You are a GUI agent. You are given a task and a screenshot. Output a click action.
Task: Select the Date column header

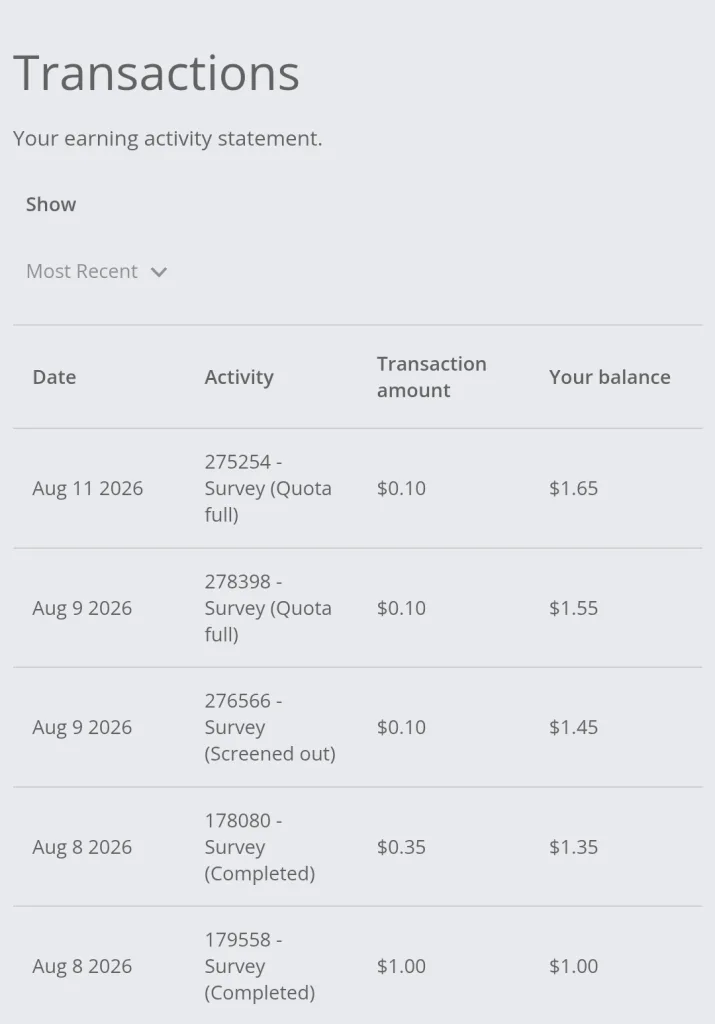pos(54,377)
